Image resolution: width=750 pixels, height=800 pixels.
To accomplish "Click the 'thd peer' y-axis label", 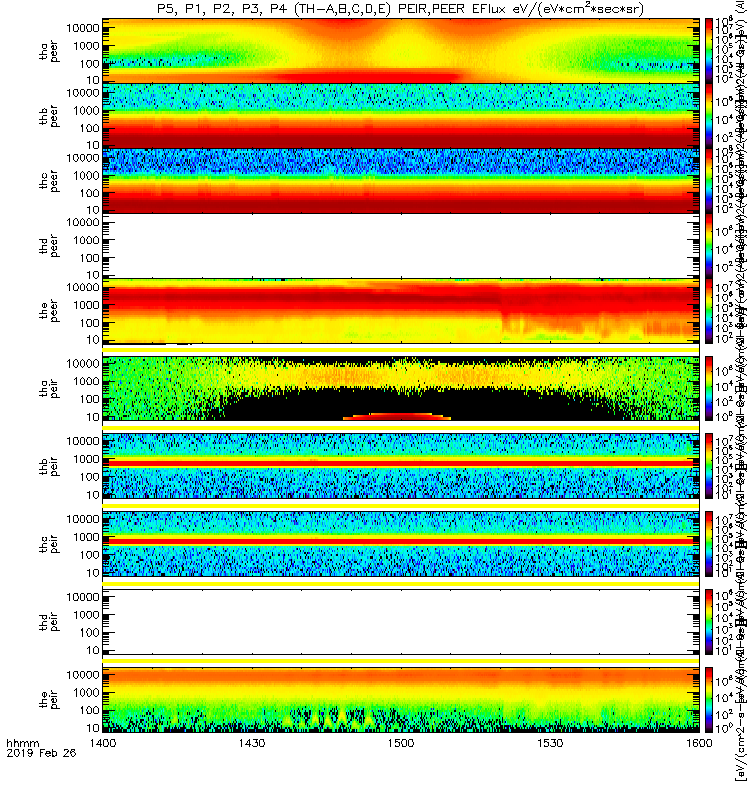I will [x=49, y=246].
